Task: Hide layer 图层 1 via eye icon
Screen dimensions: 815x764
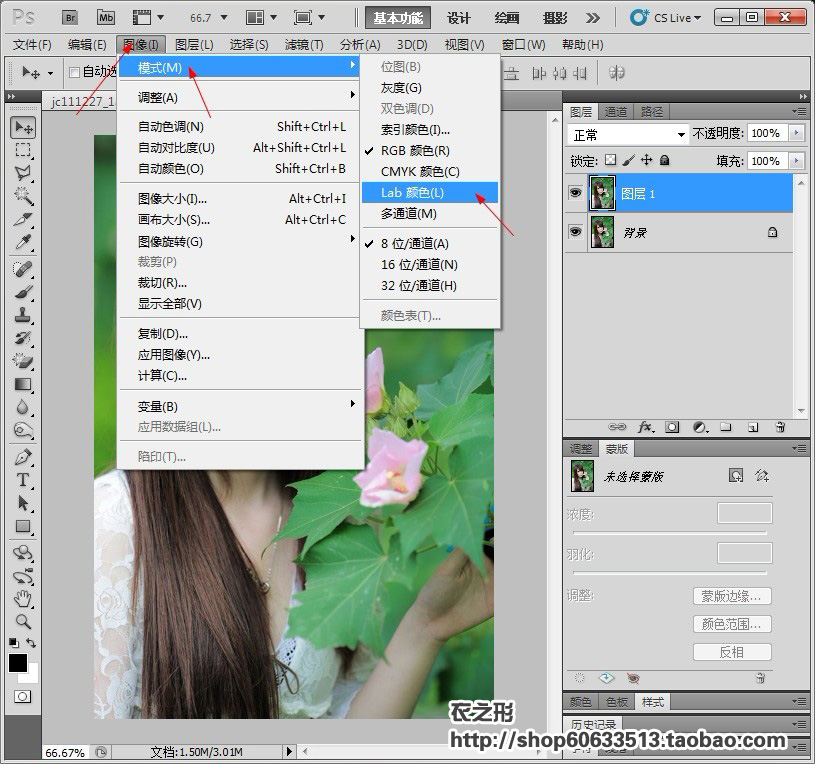Action: (575, 193)
